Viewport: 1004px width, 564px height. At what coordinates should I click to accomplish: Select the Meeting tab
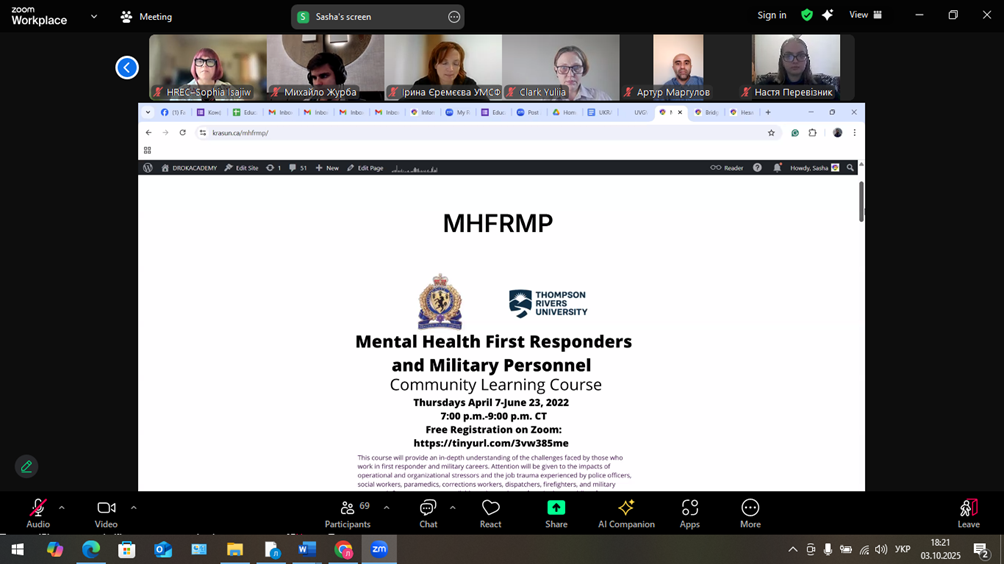click(x=146, y=16)
